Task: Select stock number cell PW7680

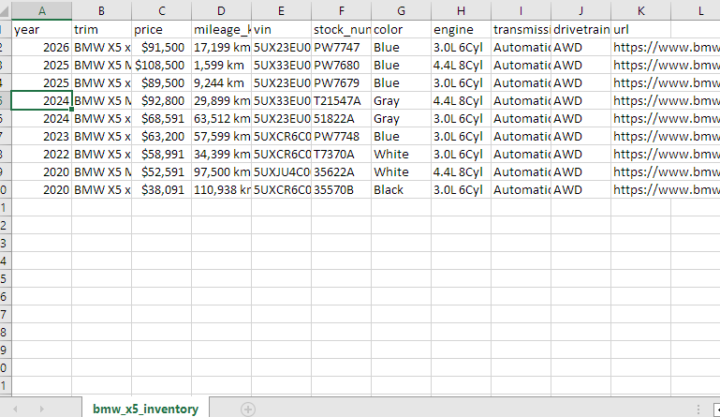Action: (x=341, y=65)
